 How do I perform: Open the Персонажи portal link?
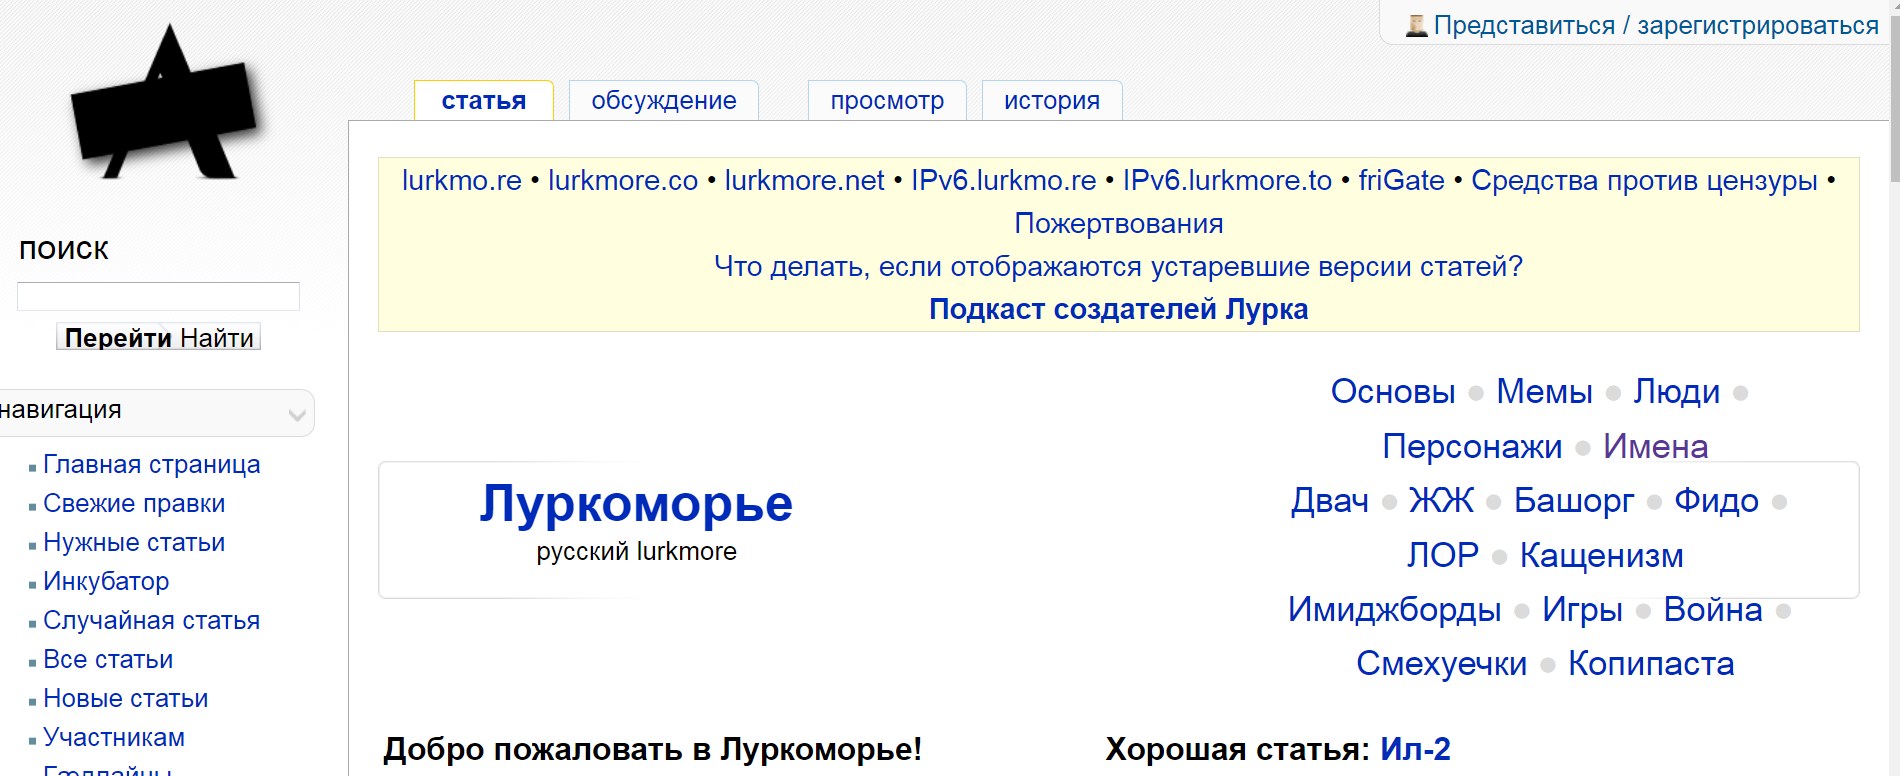coord(1472,446)
